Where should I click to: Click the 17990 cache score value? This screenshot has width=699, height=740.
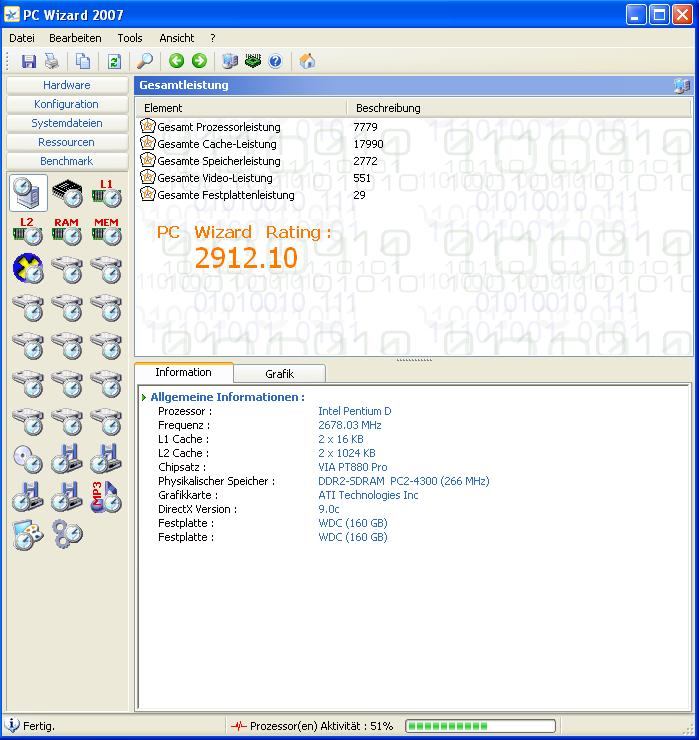click(368, 144)
